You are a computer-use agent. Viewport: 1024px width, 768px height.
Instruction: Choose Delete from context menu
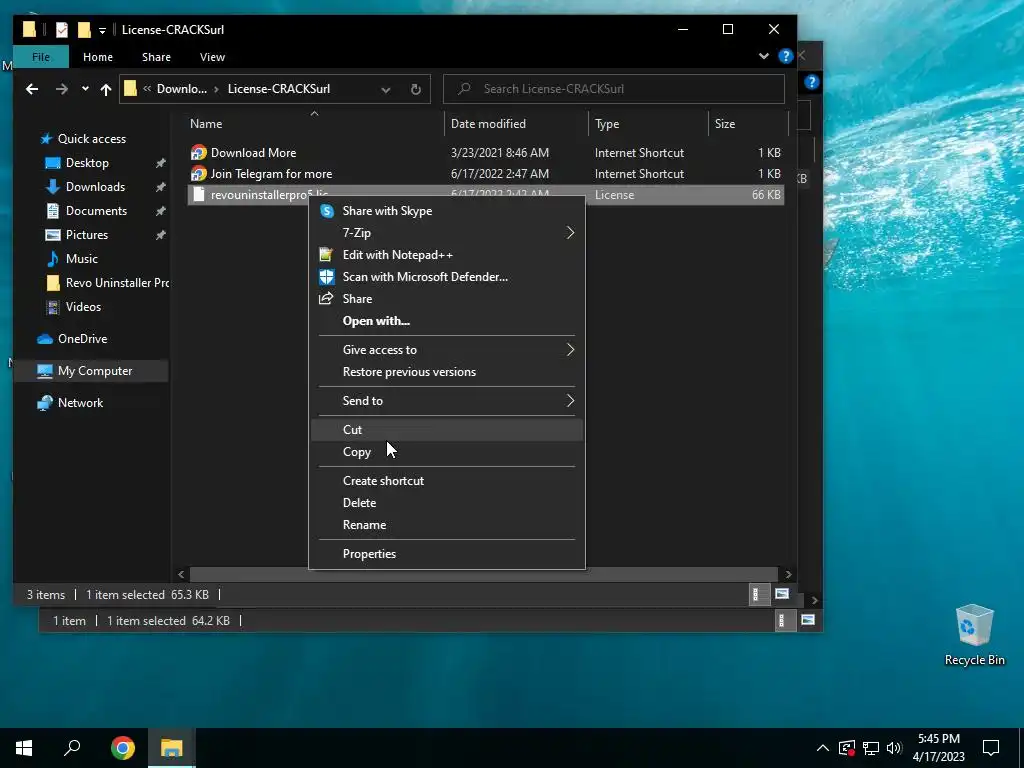(447, 503)
